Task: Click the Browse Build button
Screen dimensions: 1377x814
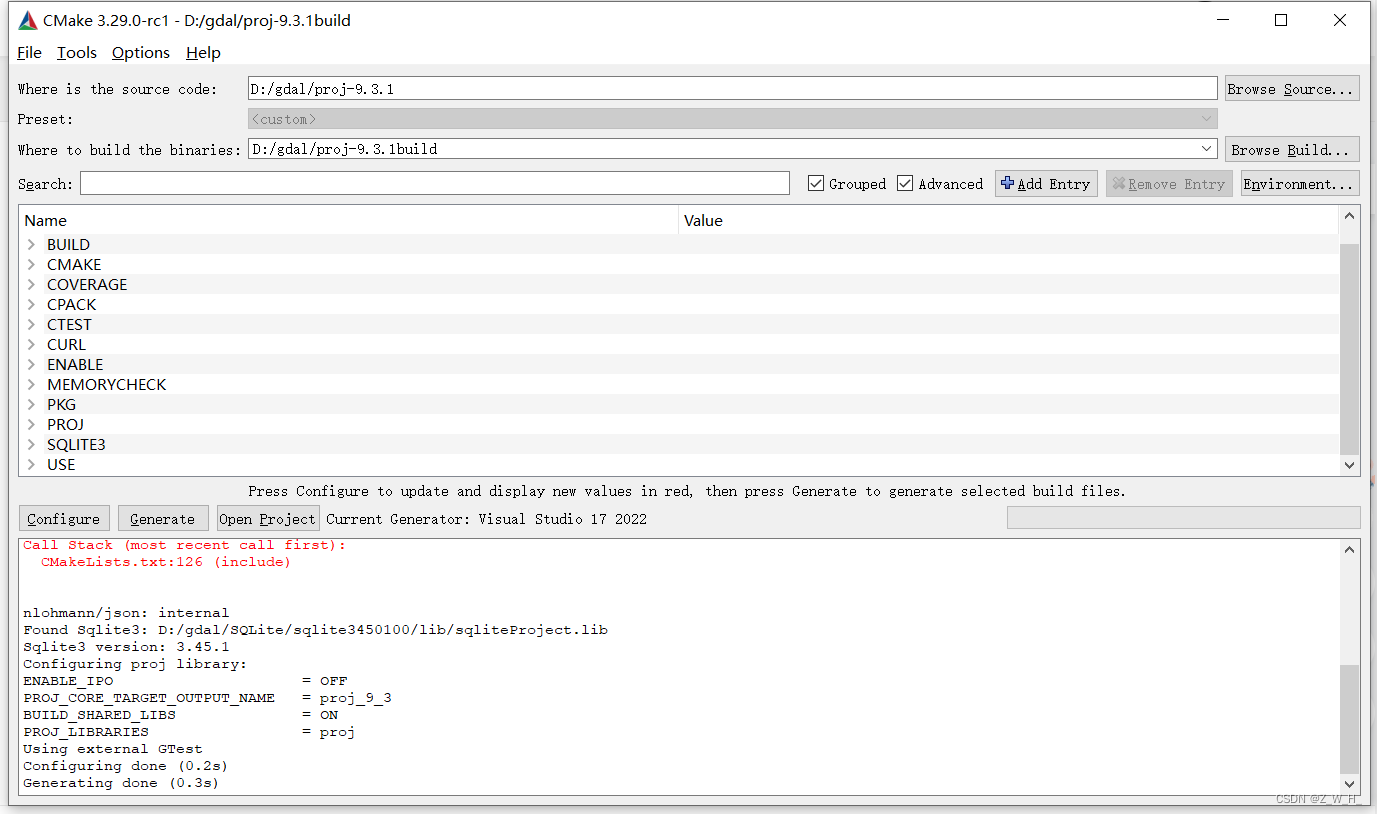Action: click(1292, 149)
